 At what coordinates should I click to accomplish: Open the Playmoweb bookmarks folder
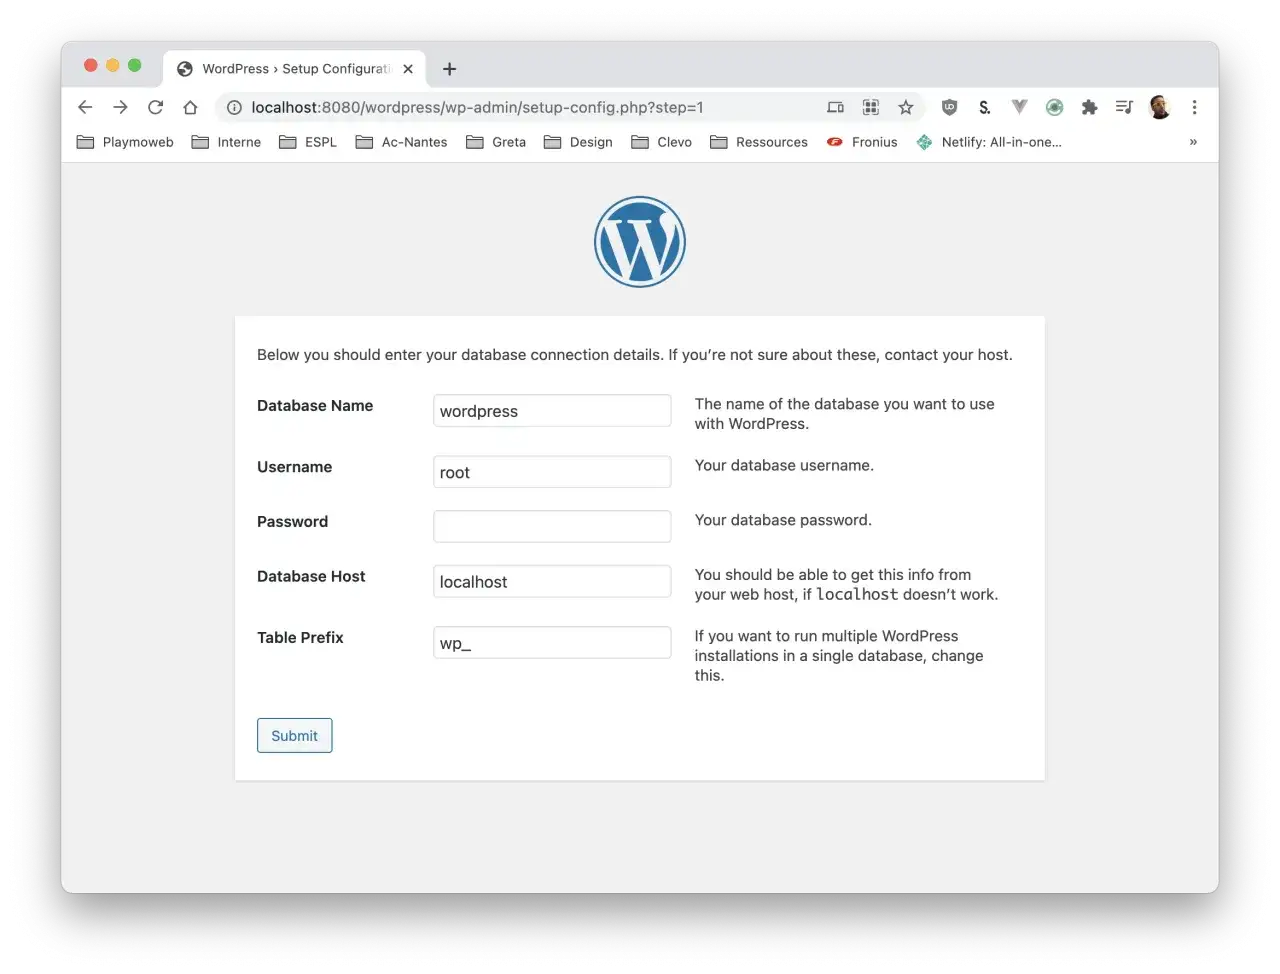(x=126, y=142)
